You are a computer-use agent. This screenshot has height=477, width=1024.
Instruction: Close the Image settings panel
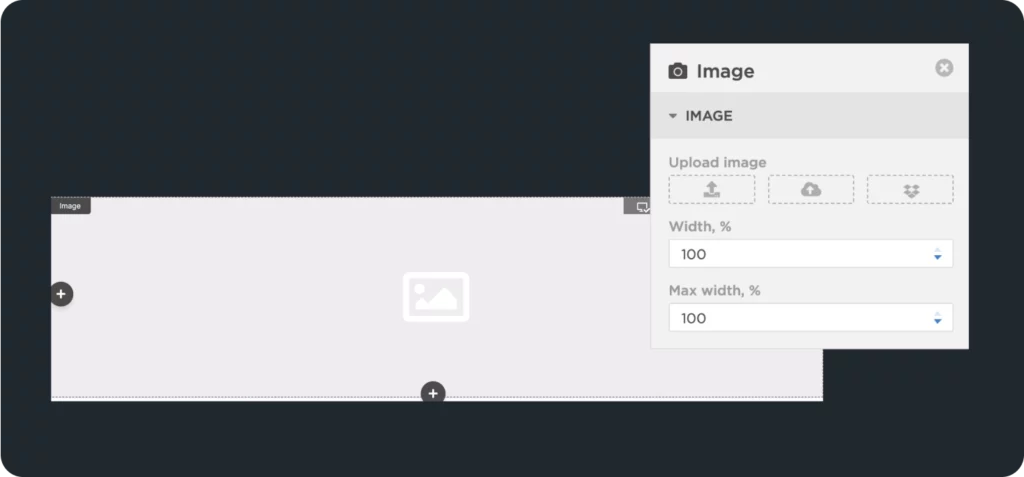(x=944, y=68)
